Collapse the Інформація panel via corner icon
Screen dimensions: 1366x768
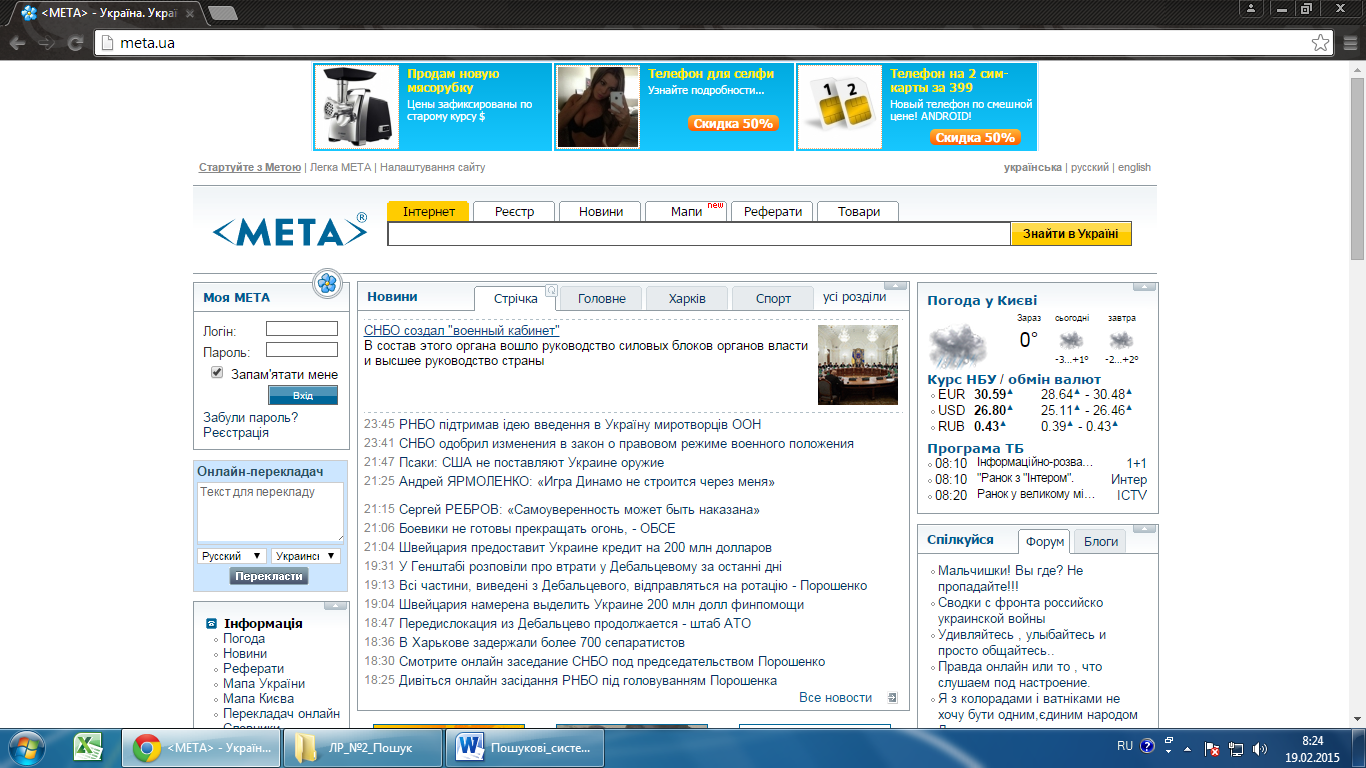tap(335, 606)
